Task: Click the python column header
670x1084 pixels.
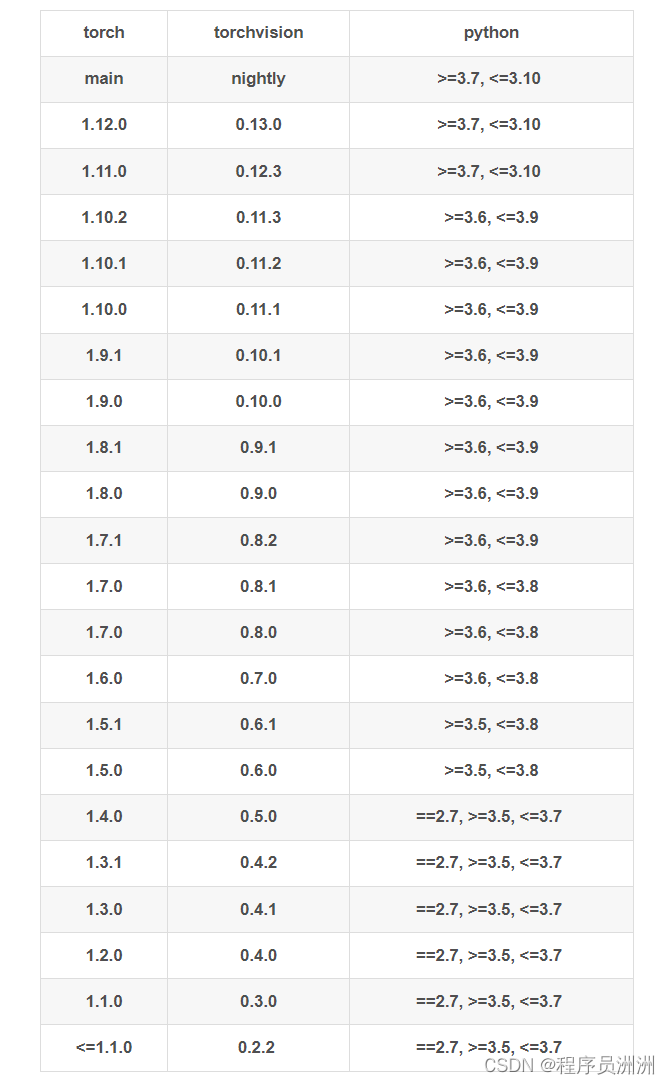Action: point(491,32)
